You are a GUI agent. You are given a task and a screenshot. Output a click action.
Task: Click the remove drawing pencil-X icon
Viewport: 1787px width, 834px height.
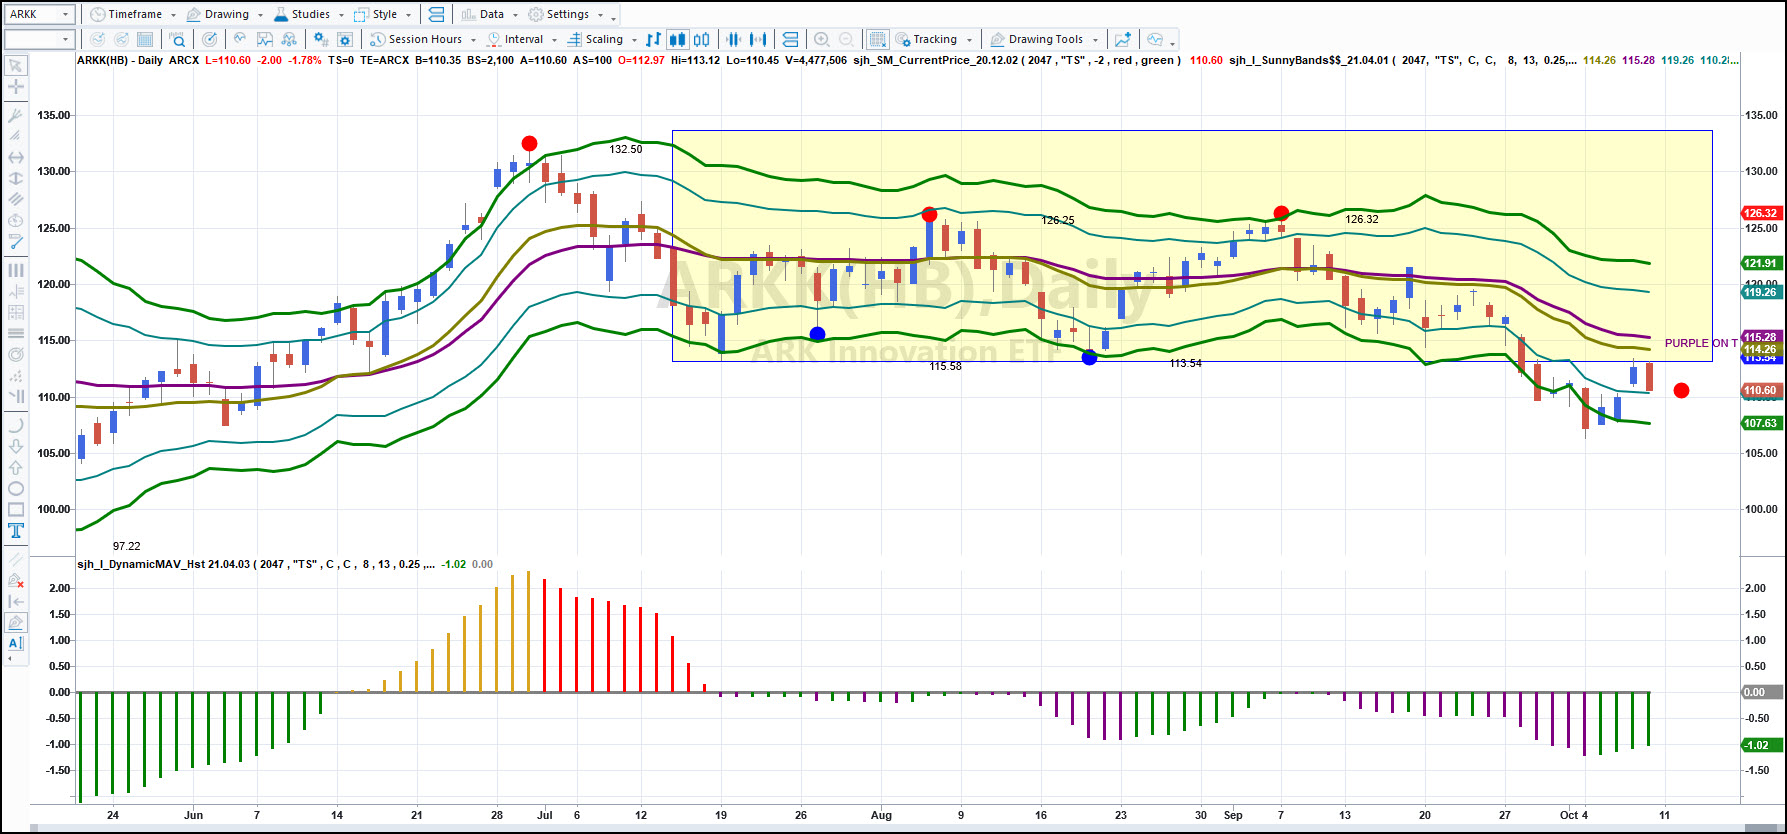point(16,580)
